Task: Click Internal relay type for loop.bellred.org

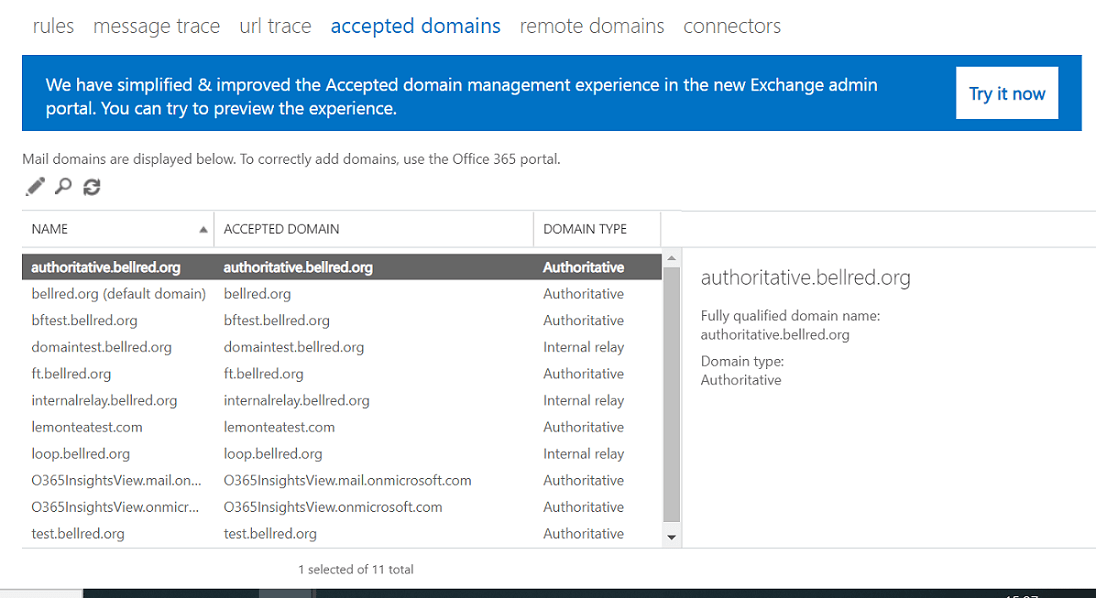Action: click(584, 453)
